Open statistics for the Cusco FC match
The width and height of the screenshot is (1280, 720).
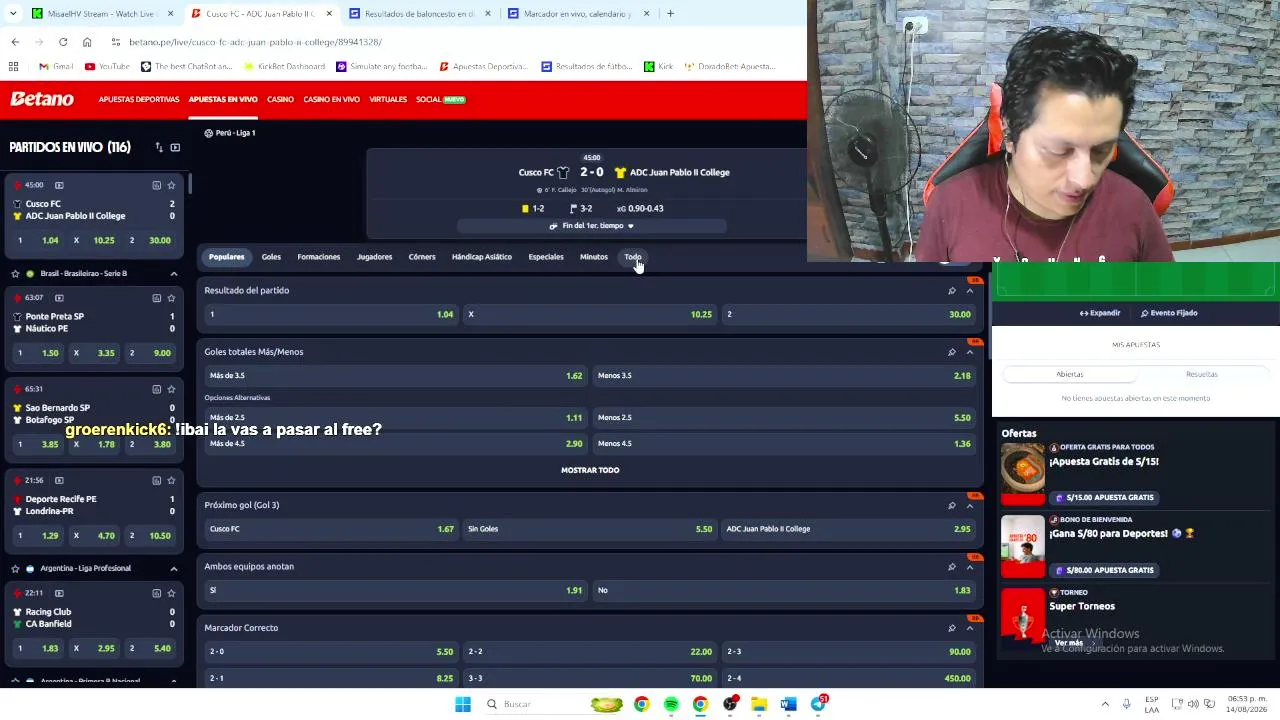(156, 185)
